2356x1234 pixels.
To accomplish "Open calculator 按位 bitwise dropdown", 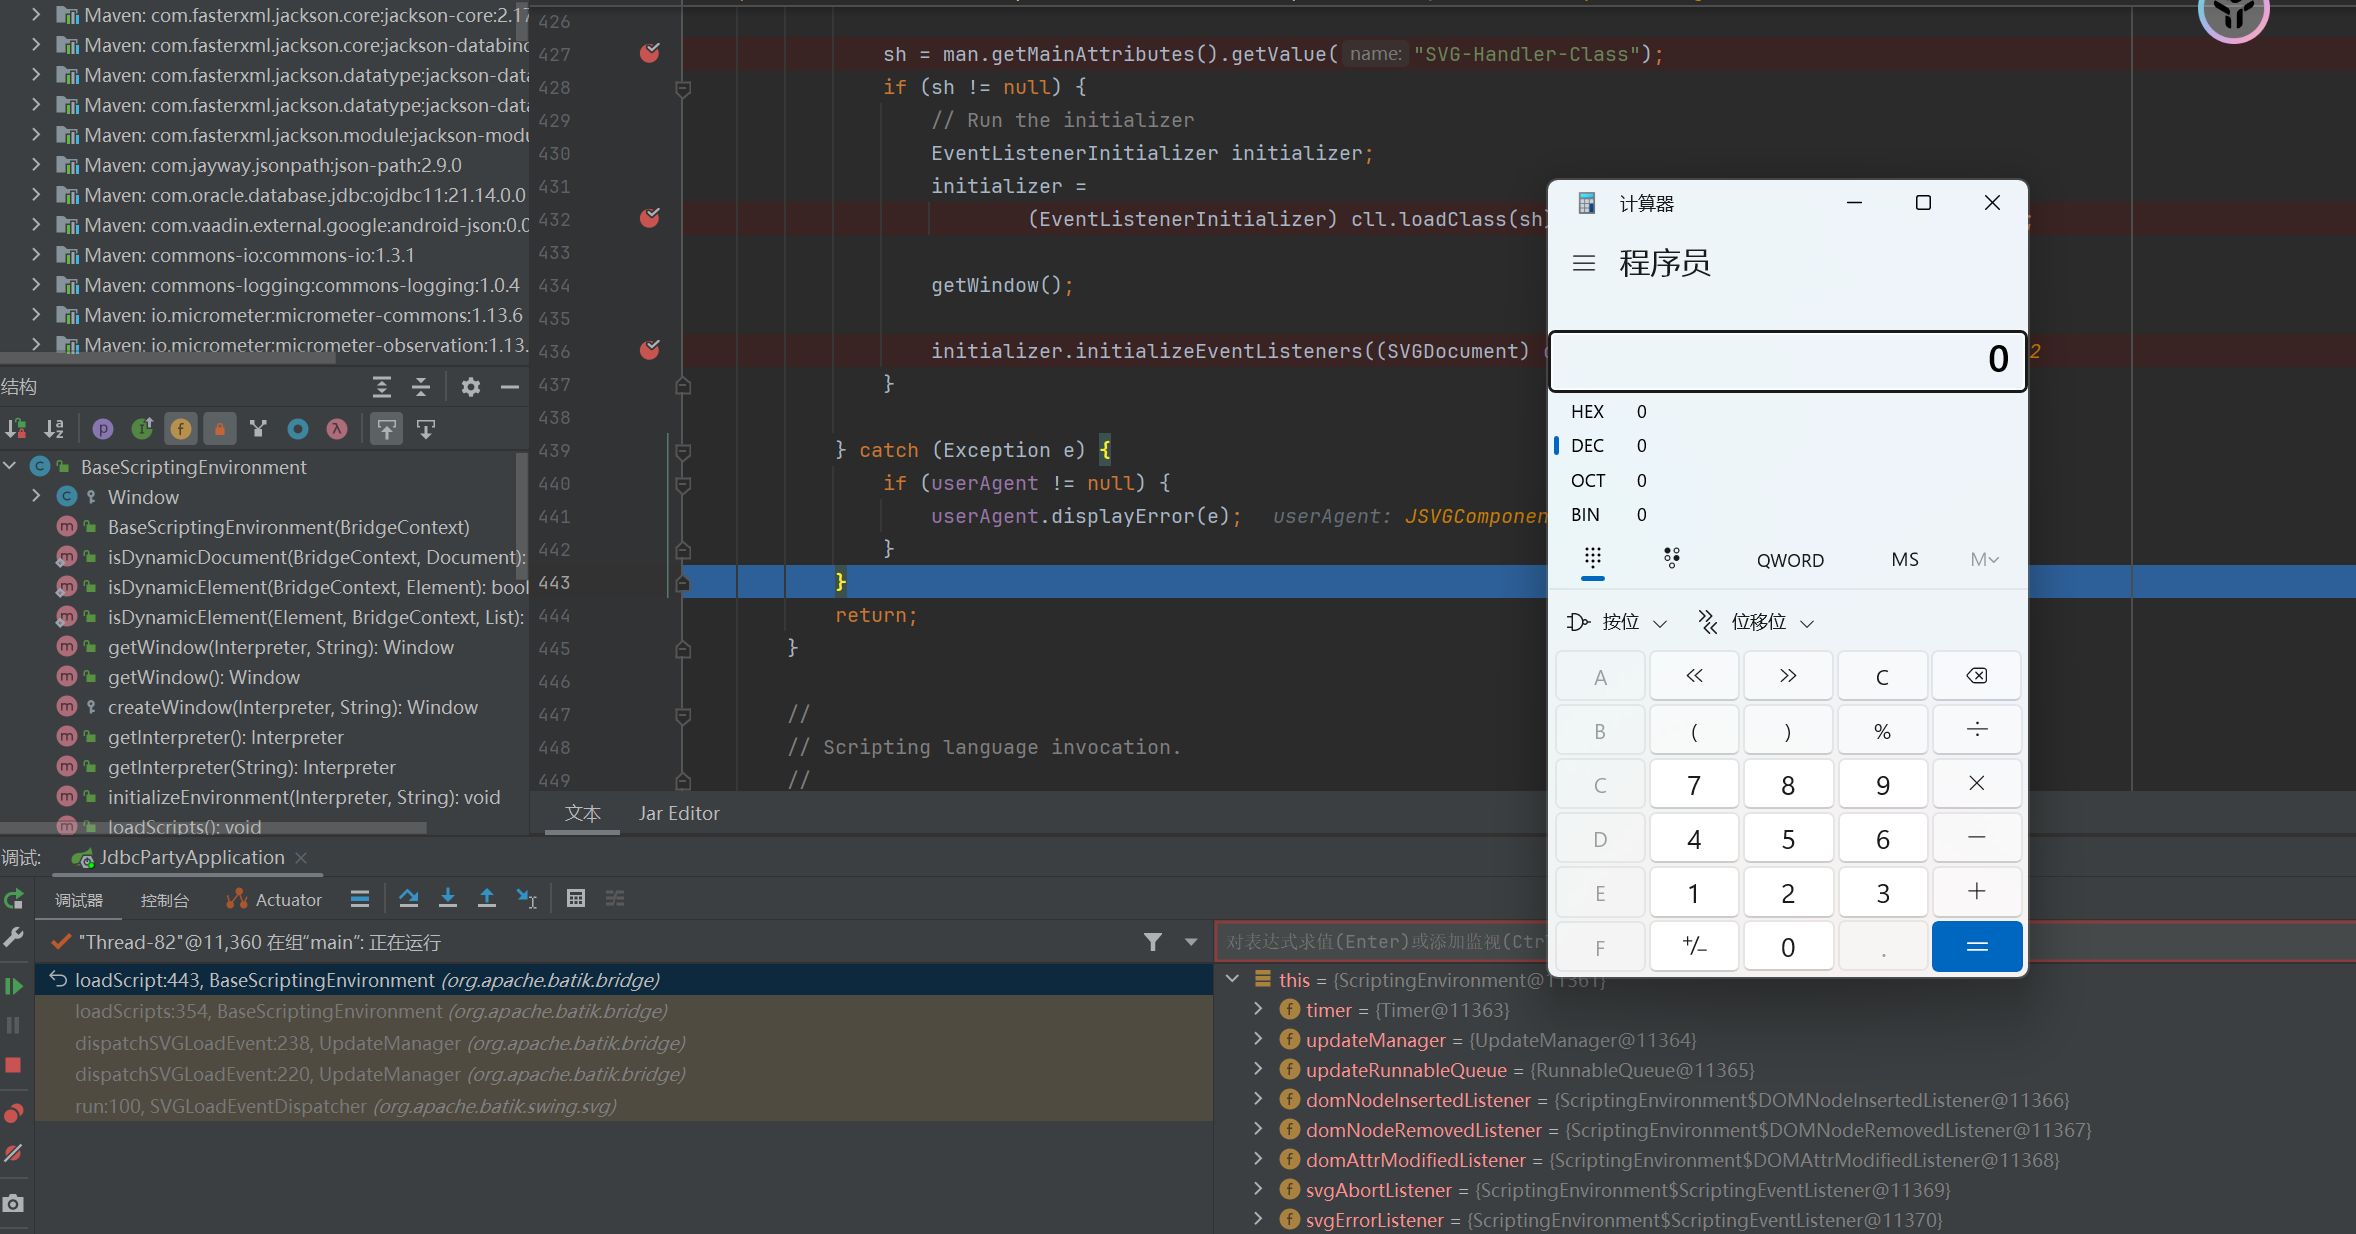I will pyautogui.click(x=1617, y=622).
